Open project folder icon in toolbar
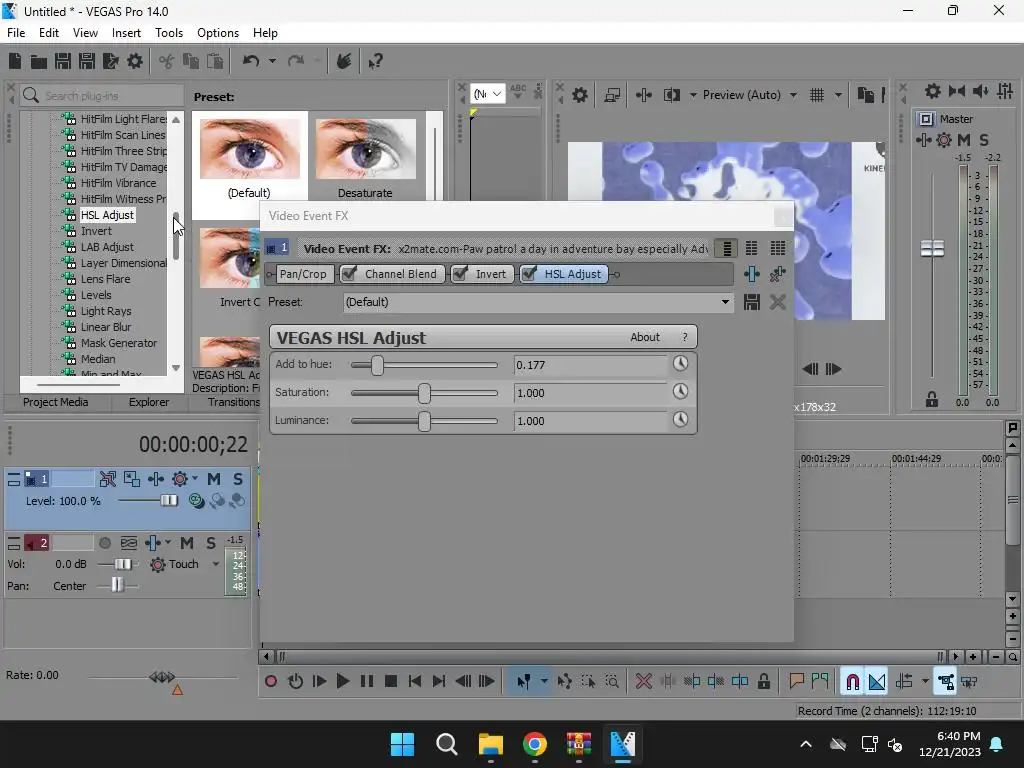This screenshot has height=768, width=1024. tap(39, 61)
